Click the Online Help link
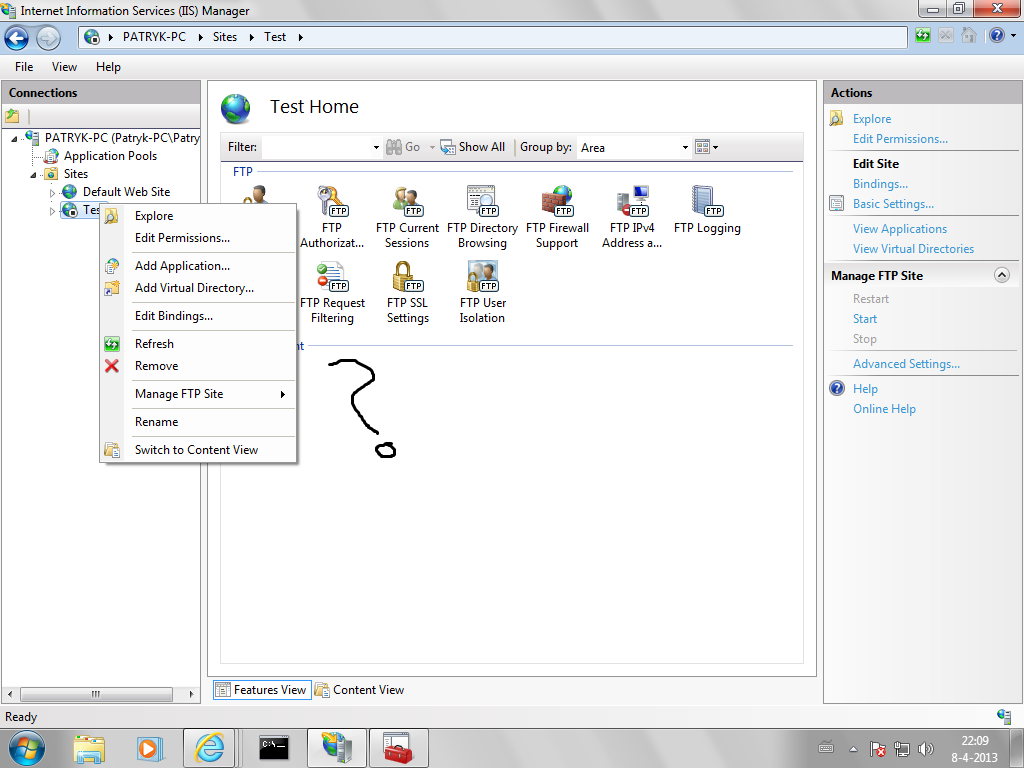 pyautogui.click(x=884, y=409)
